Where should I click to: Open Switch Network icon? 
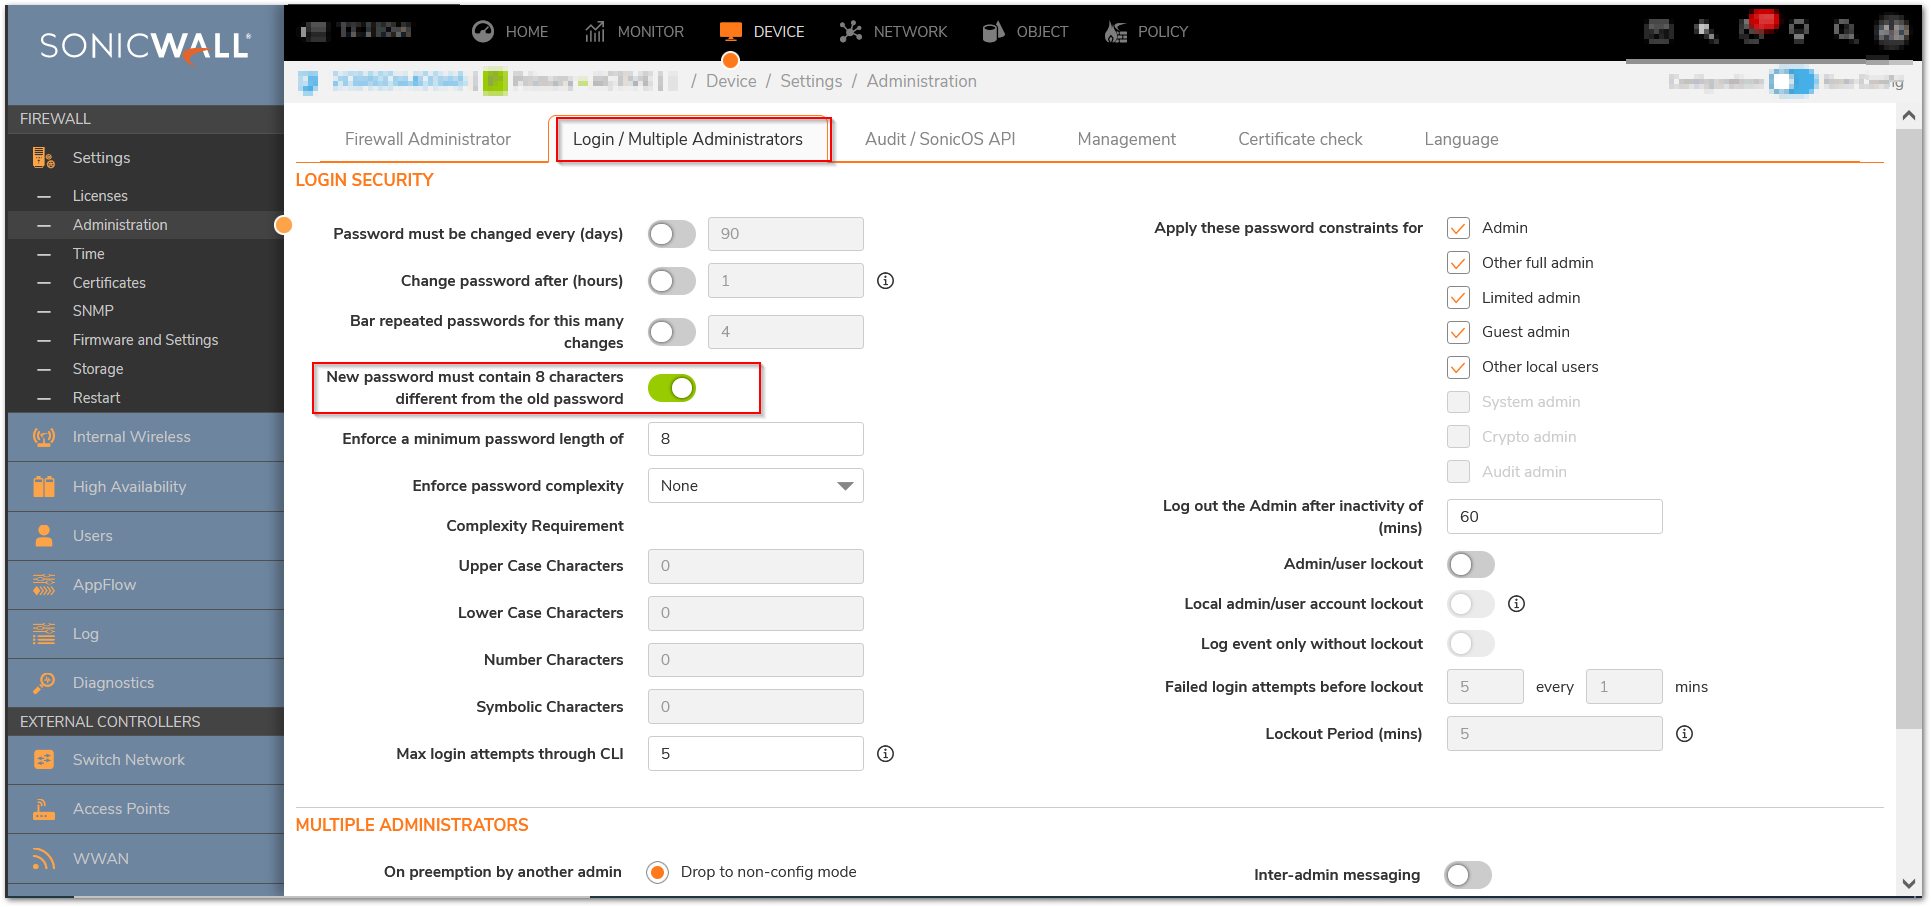(x=43, y=760)
